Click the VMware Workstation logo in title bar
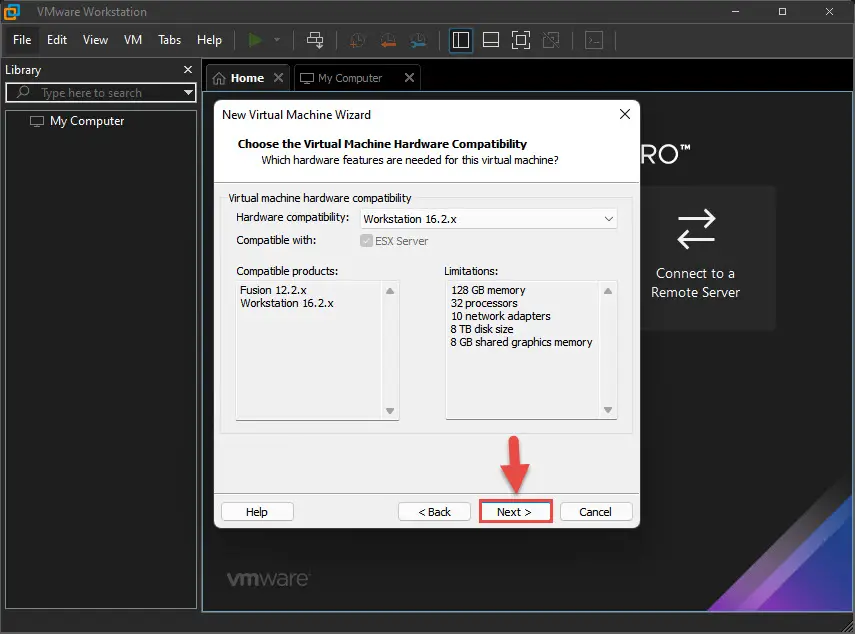Viewport: 855px width, 634px height. click(x=12, y=11)
